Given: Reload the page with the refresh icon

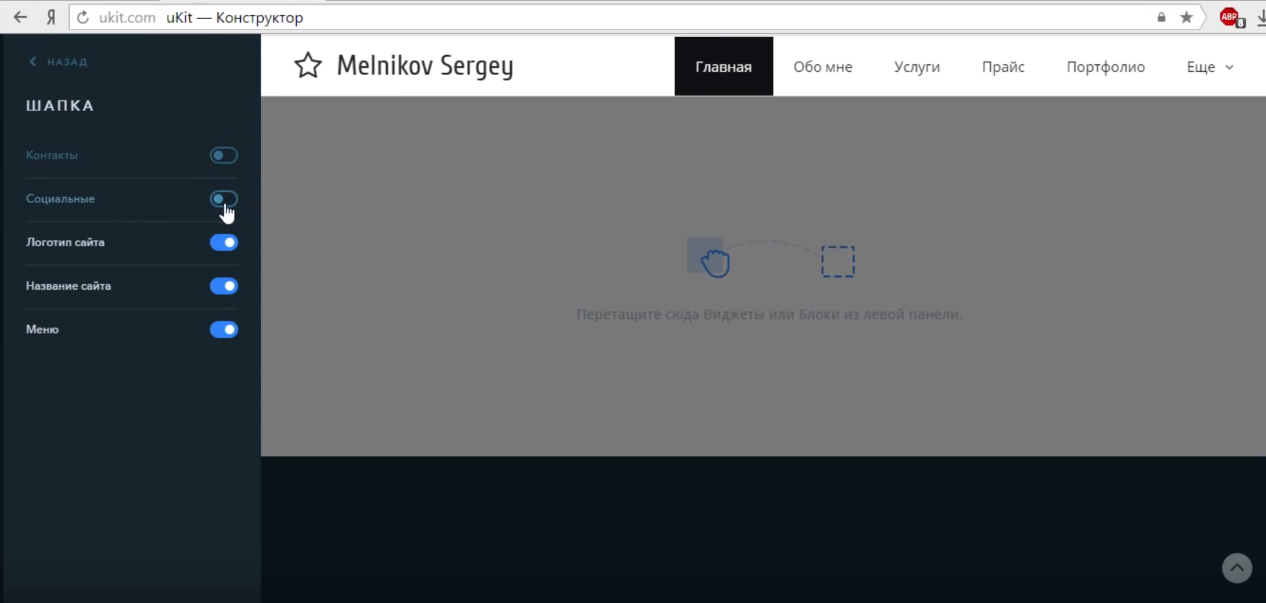Looking at the screenshot, I should coord(83,17).
